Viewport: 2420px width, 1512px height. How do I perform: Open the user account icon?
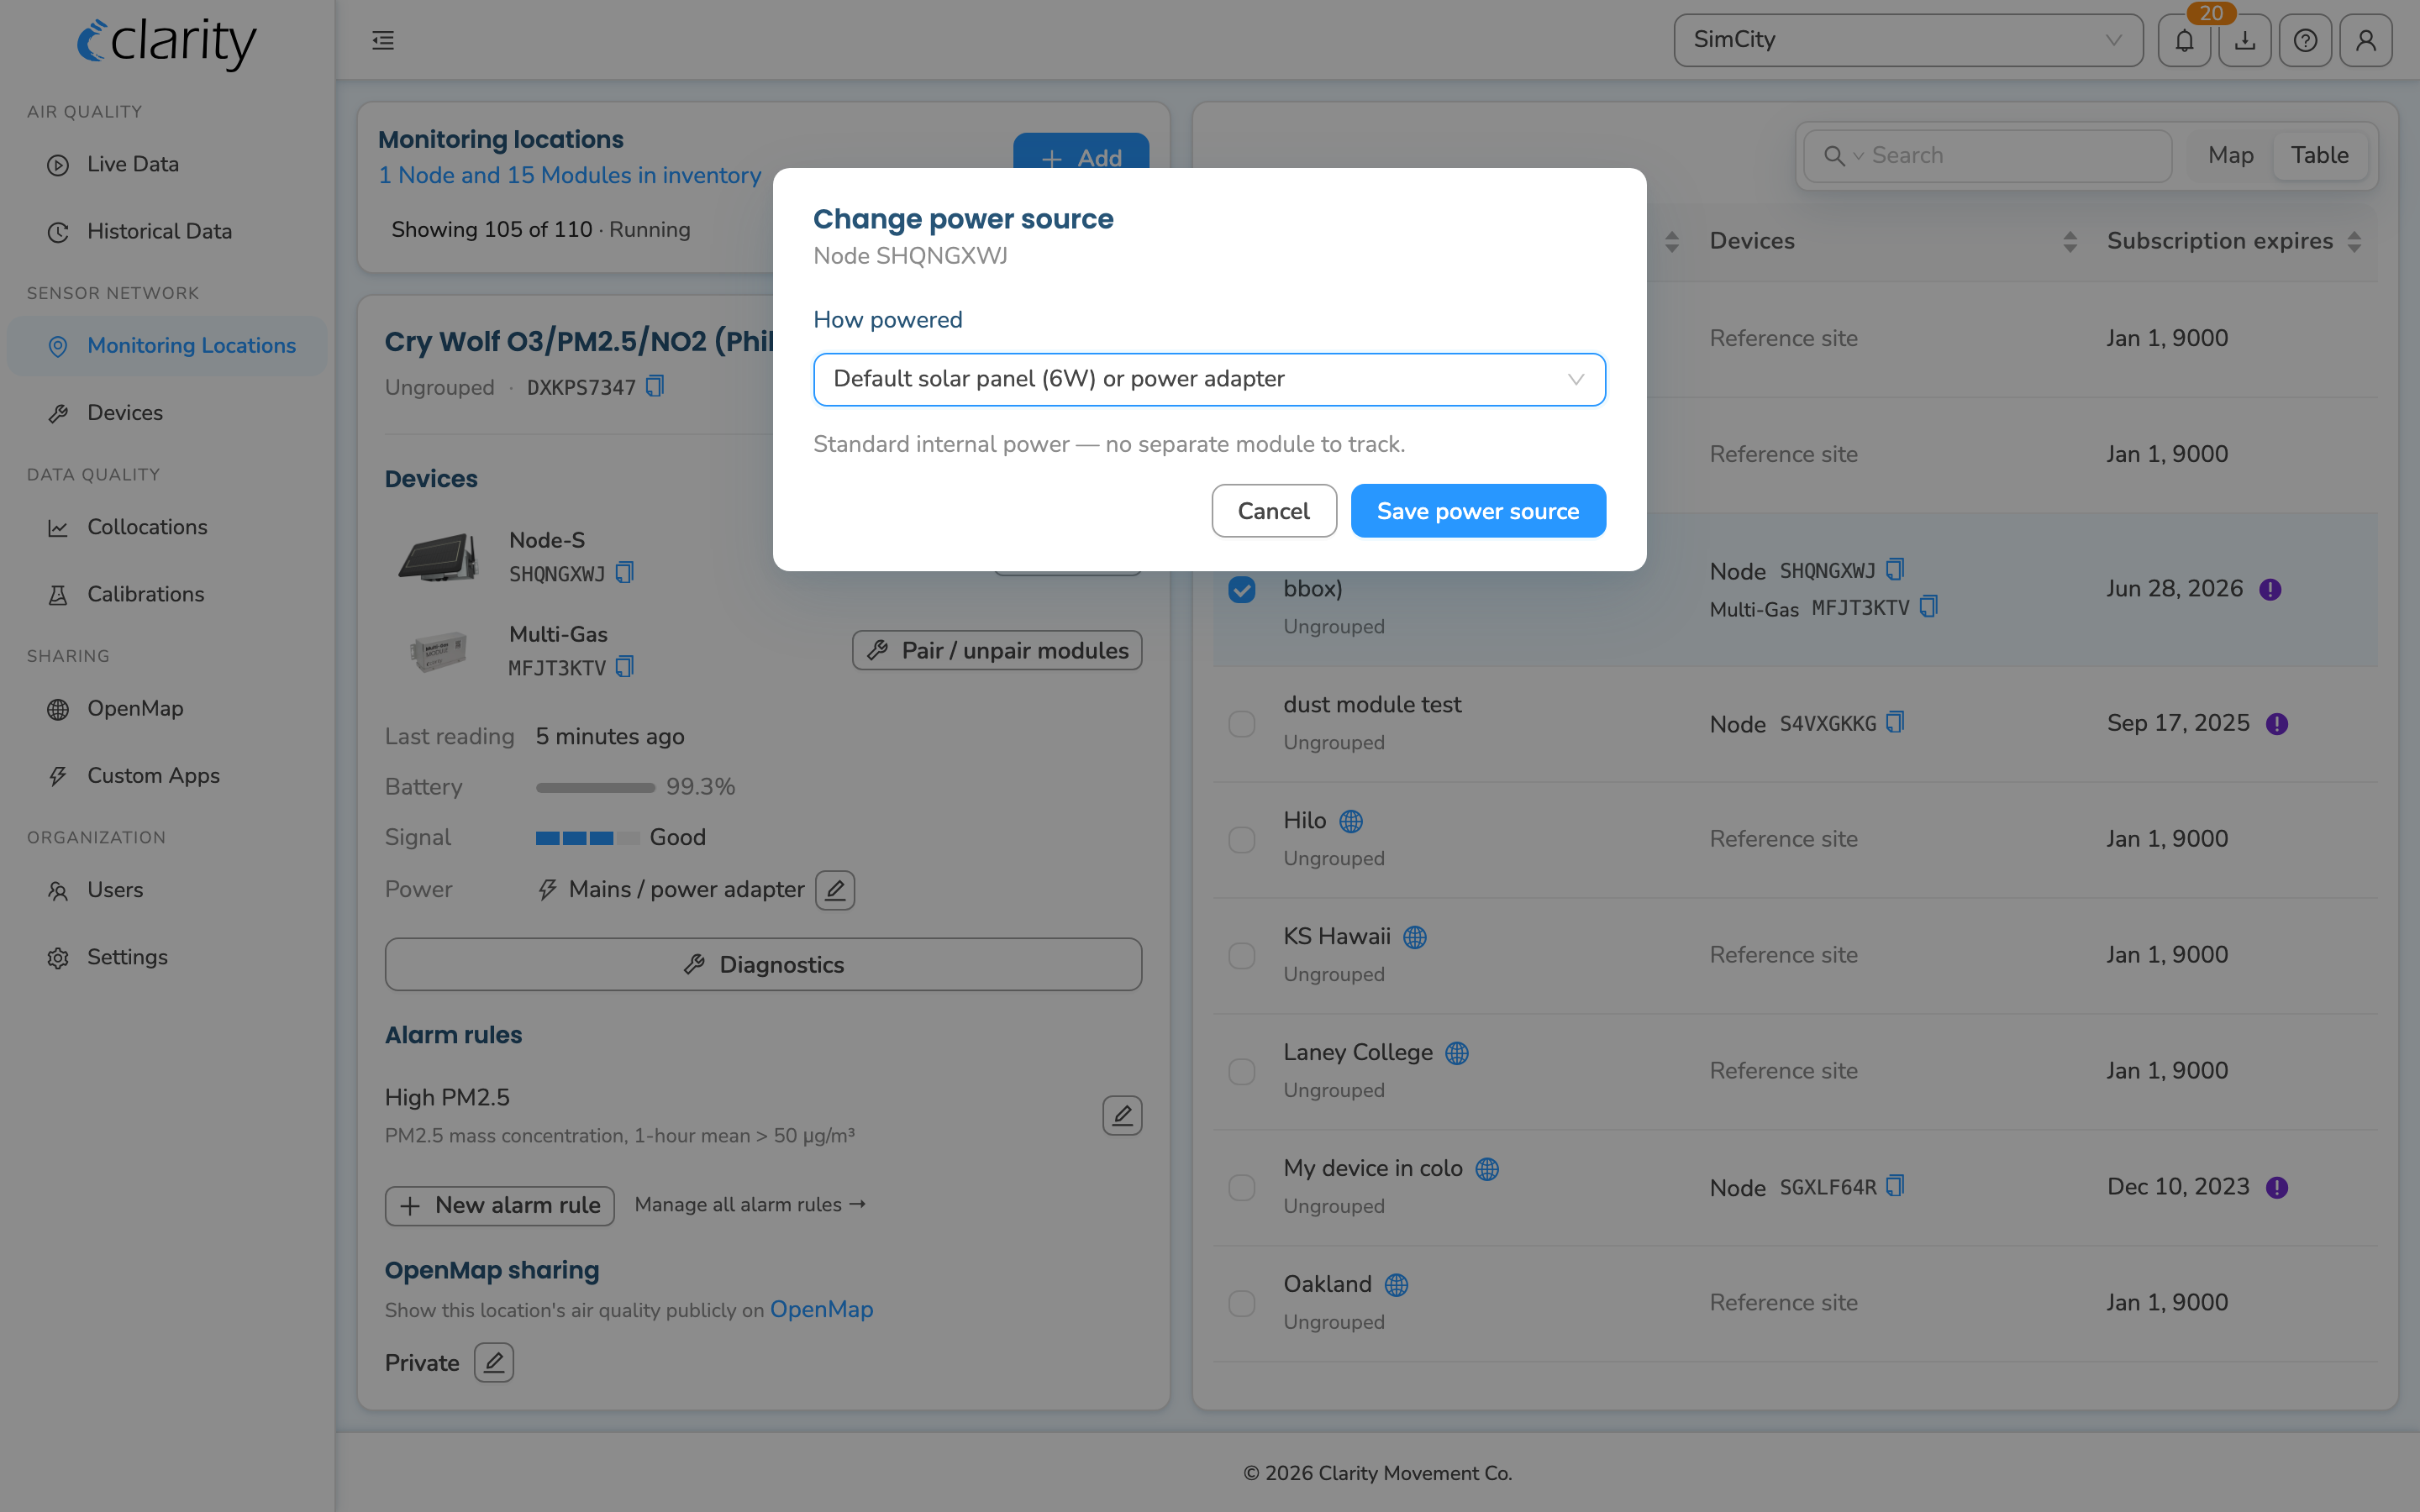pos(2366,40)
